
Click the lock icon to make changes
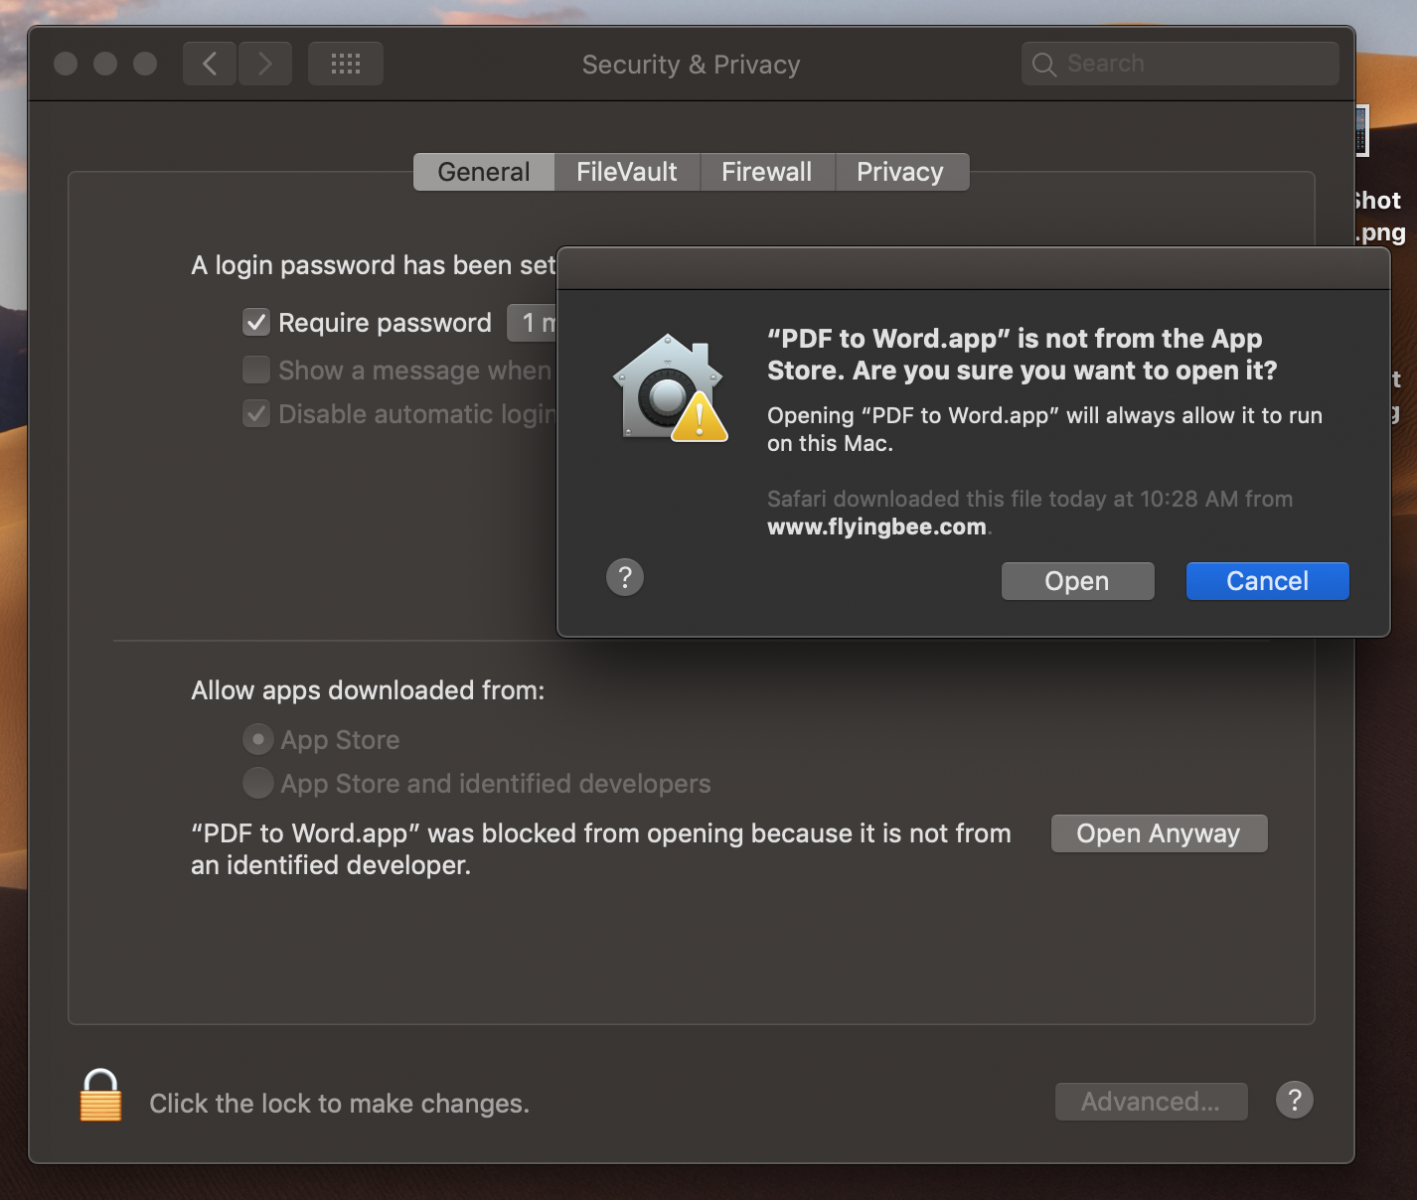(x=101, y=1096)
